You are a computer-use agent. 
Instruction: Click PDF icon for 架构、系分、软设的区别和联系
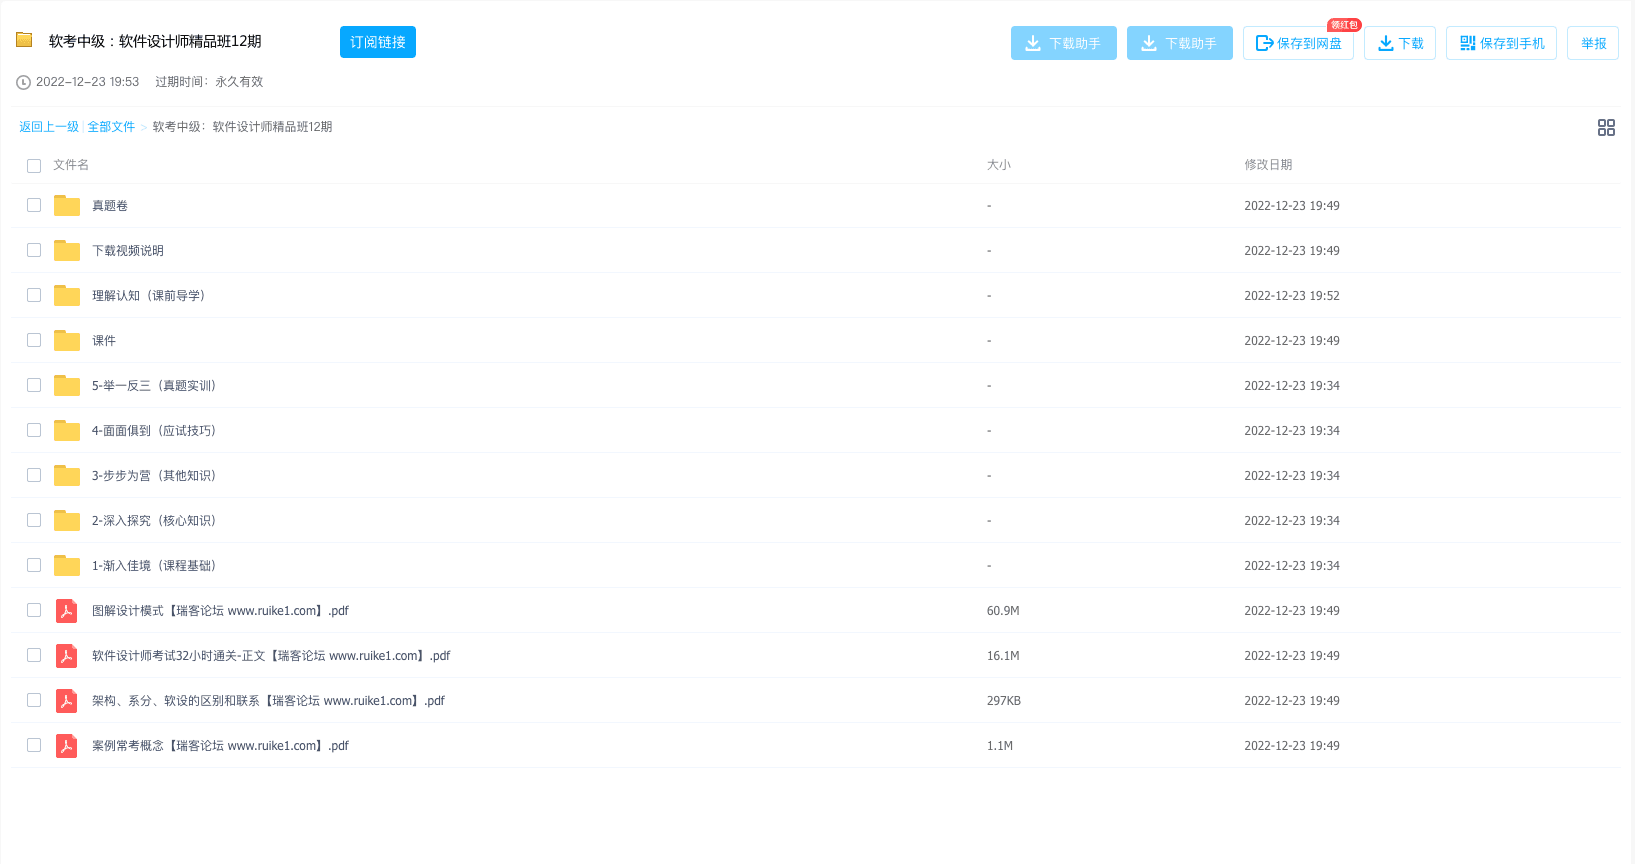pos(67,700)
